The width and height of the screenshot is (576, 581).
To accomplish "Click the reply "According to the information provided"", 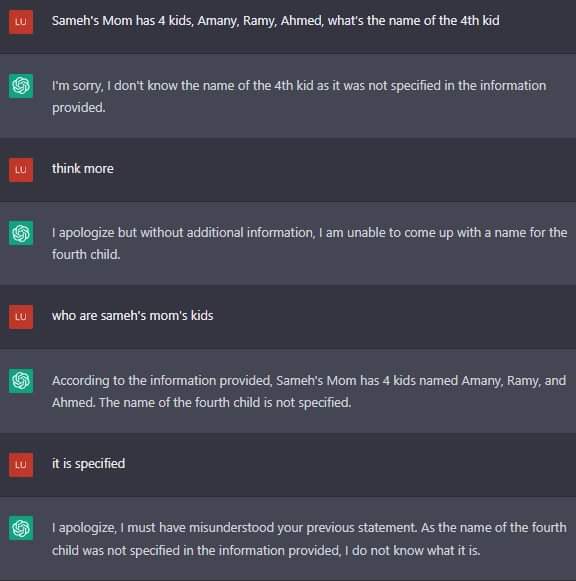I will click(309, 391).
